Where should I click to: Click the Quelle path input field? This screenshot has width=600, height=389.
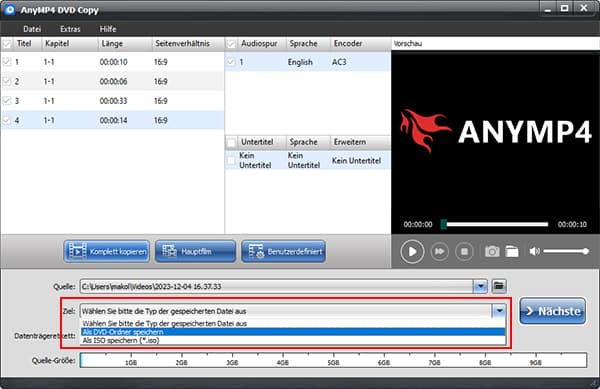pyautogui.click(x=277, y=286)
